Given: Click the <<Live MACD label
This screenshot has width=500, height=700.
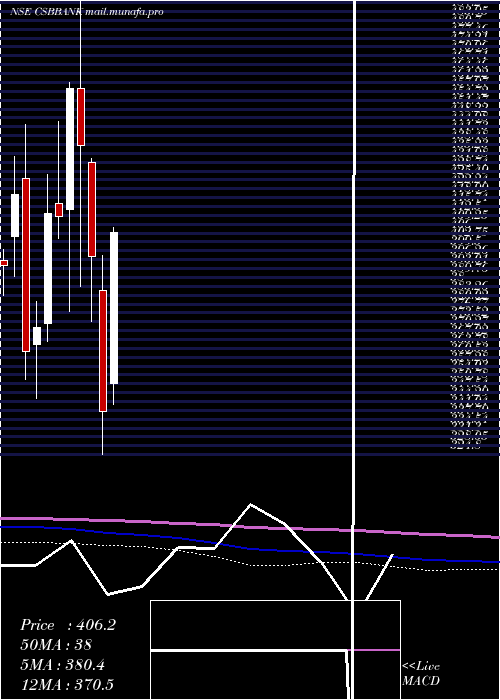Looking at the screenshot, I should pyautogui.click(x=421, y=674).
